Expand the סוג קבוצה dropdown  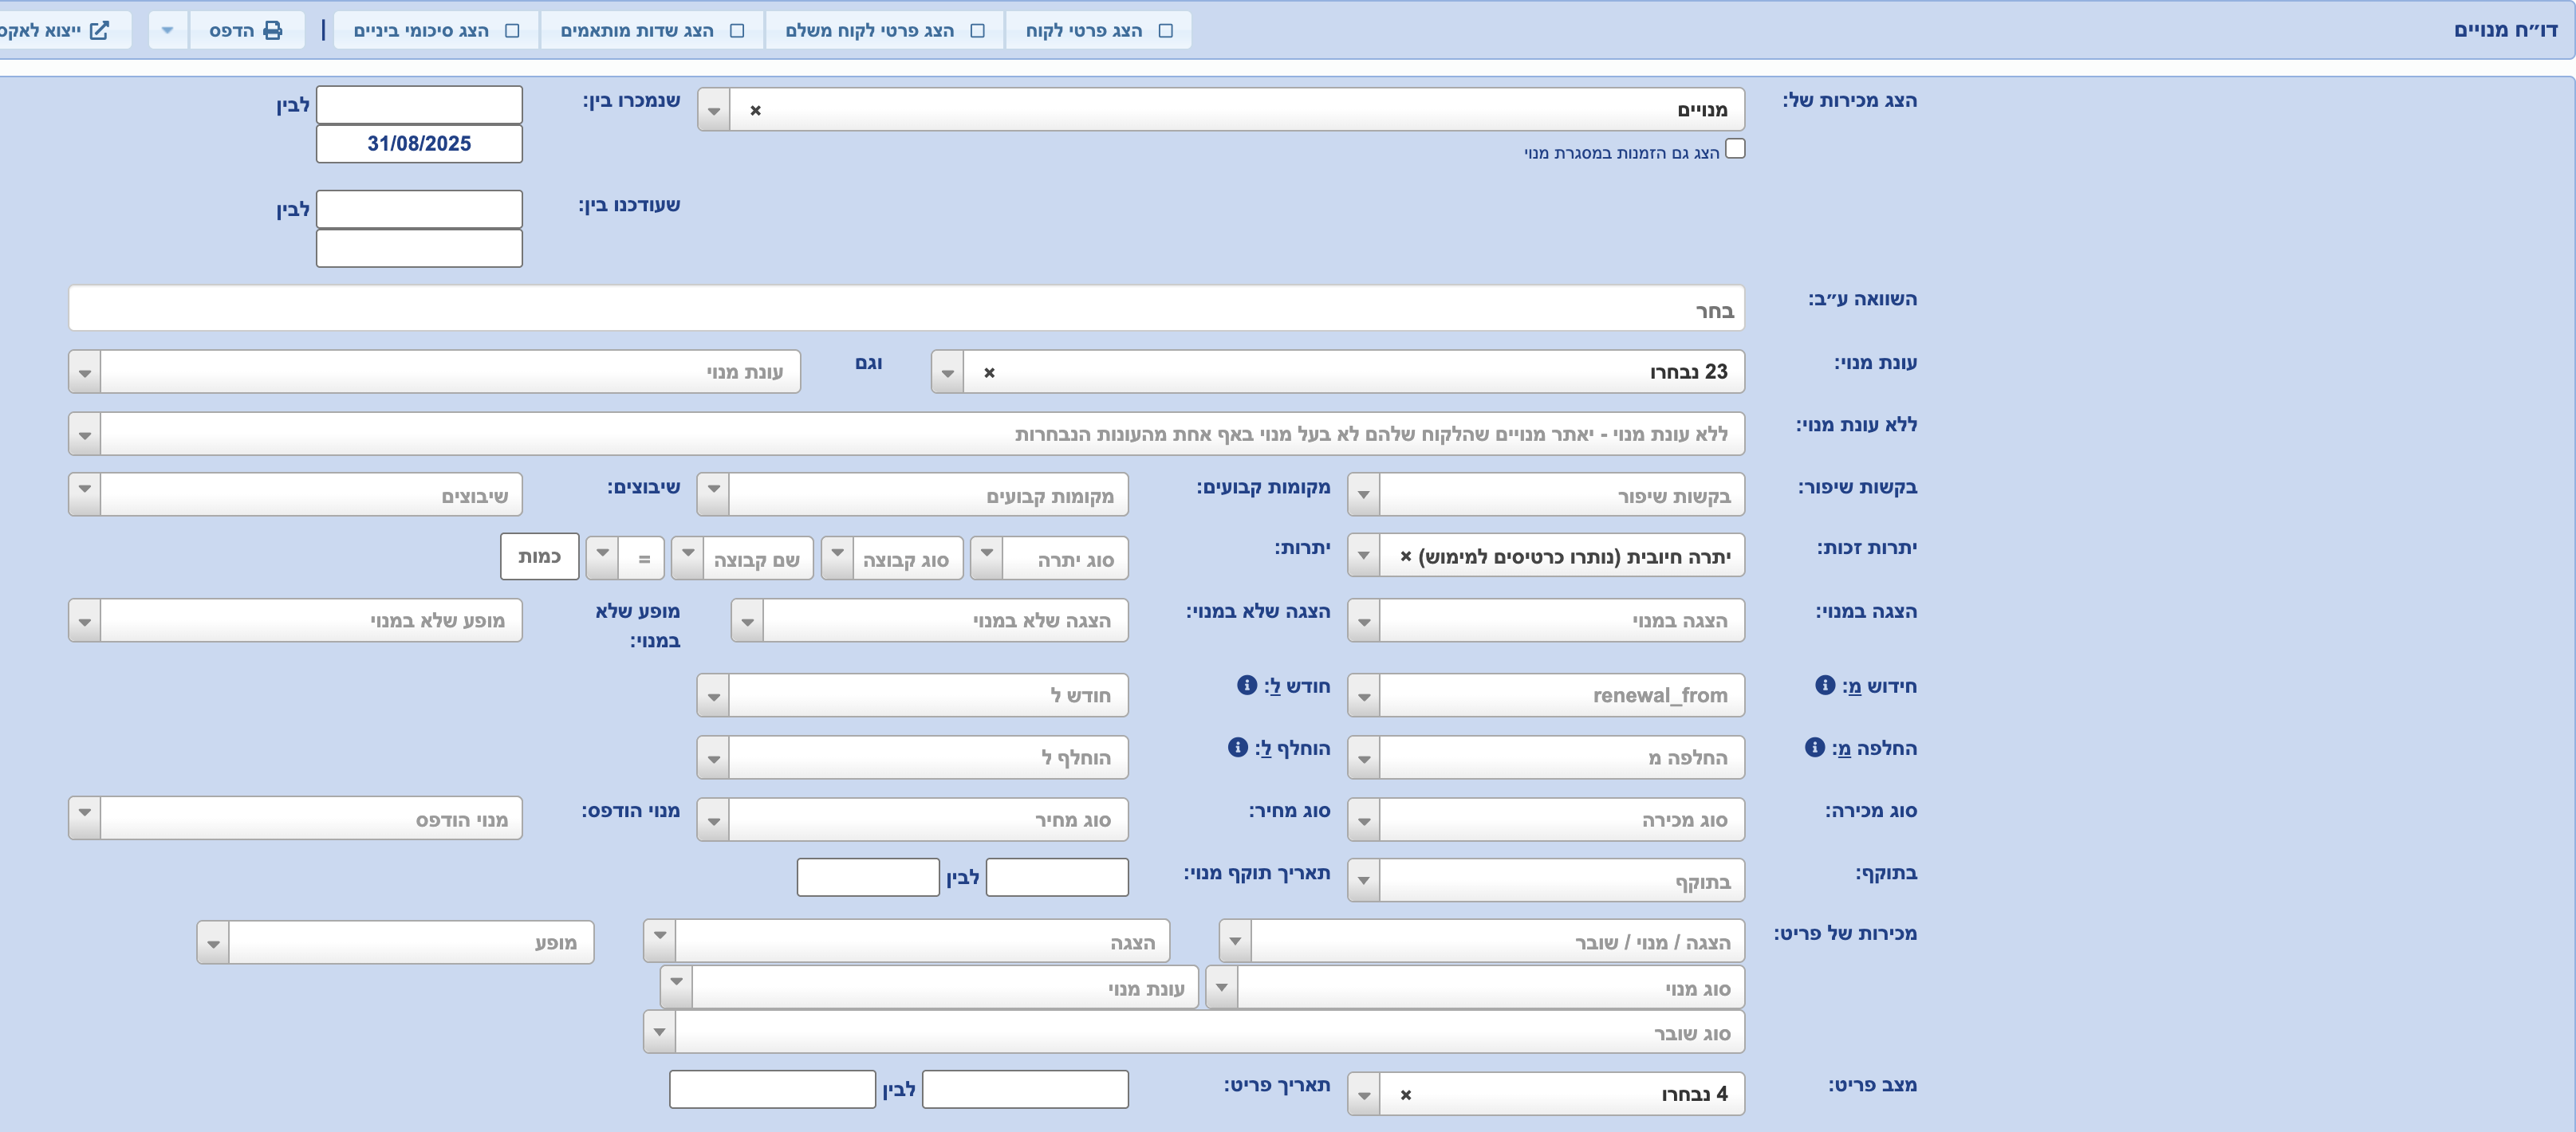pyautogui.click(x=838, y=558)
